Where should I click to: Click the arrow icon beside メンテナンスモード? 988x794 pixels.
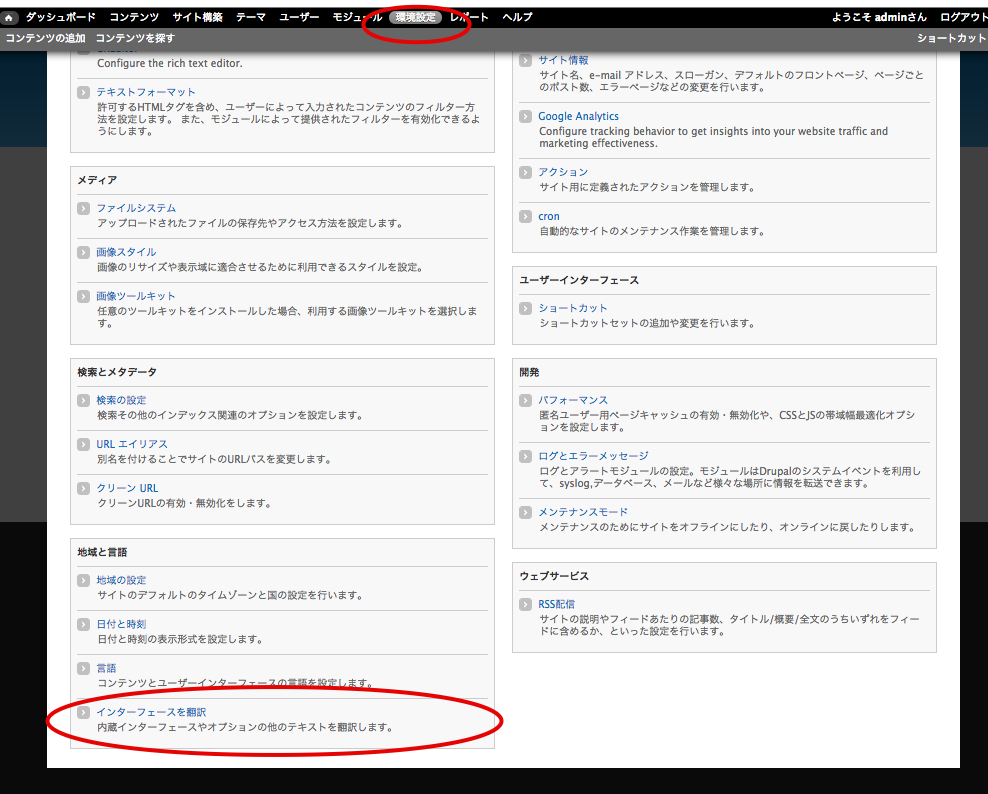tap(526, 512)
